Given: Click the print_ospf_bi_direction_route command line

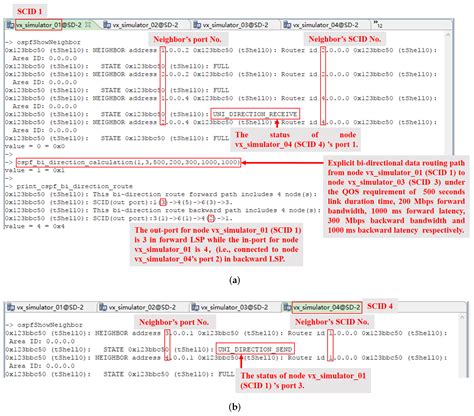Looking at the screenshot, I should pyautogui.click(x=74, y=186).
